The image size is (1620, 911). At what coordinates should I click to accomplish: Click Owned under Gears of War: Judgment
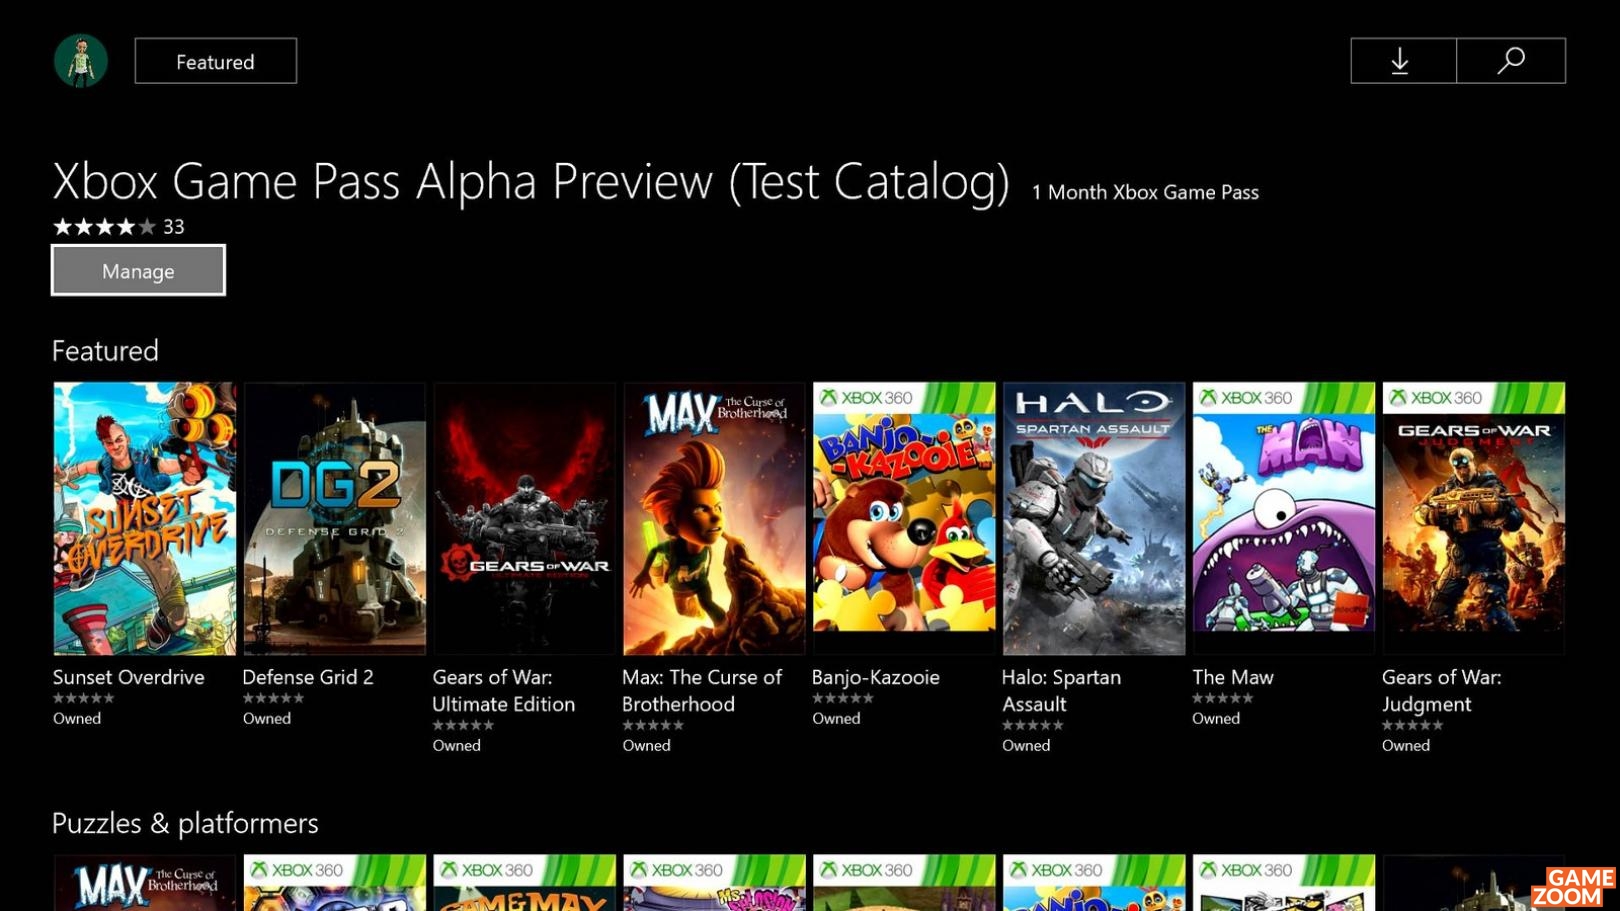[1406, 745]
